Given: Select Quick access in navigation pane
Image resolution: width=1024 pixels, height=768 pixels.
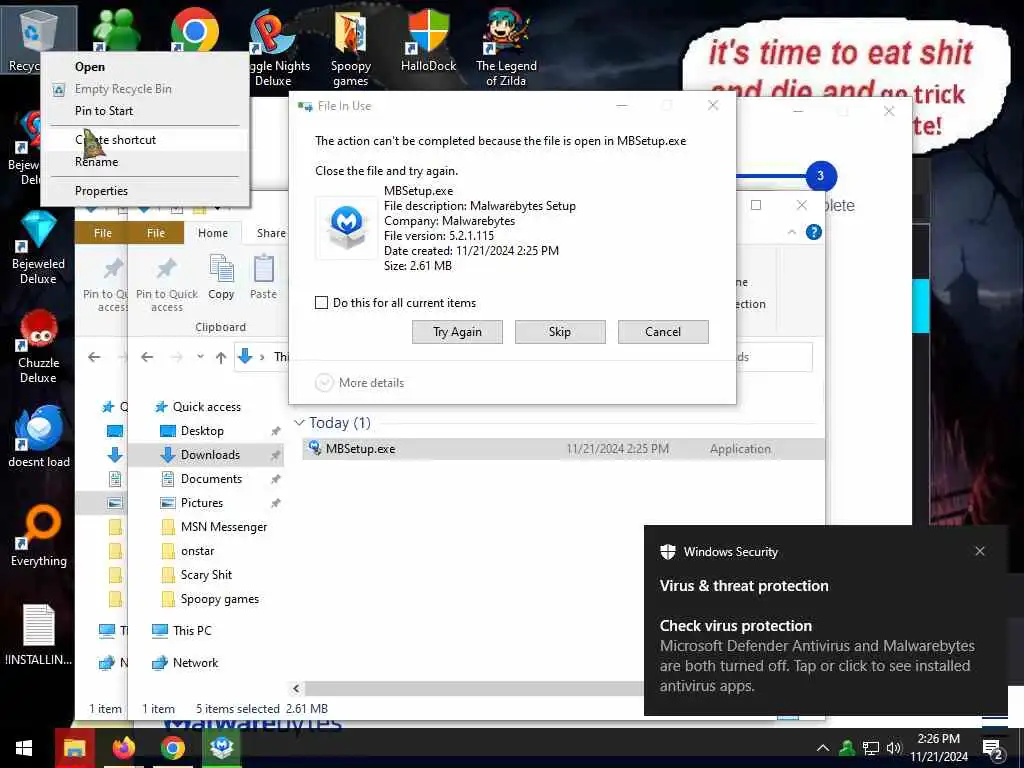Looking at the screenshot, I should tap(206, 407).
